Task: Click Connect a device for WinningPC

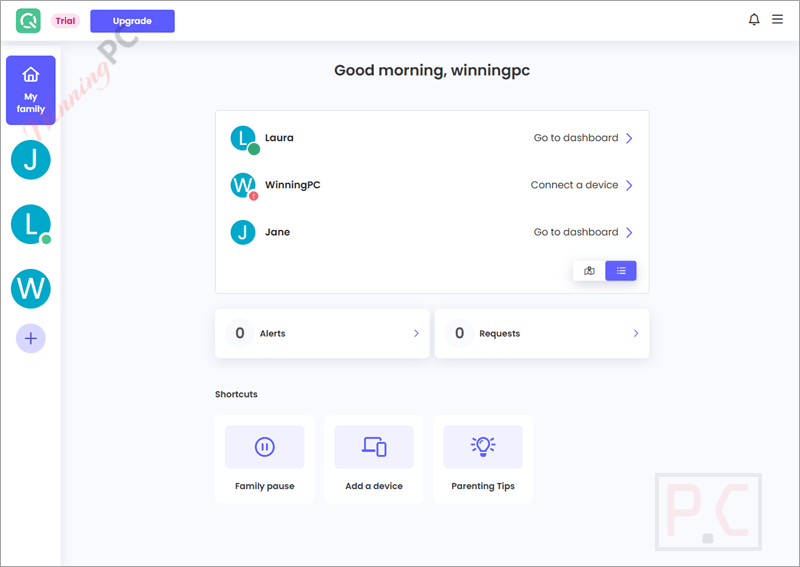Action: click(574, 185)
